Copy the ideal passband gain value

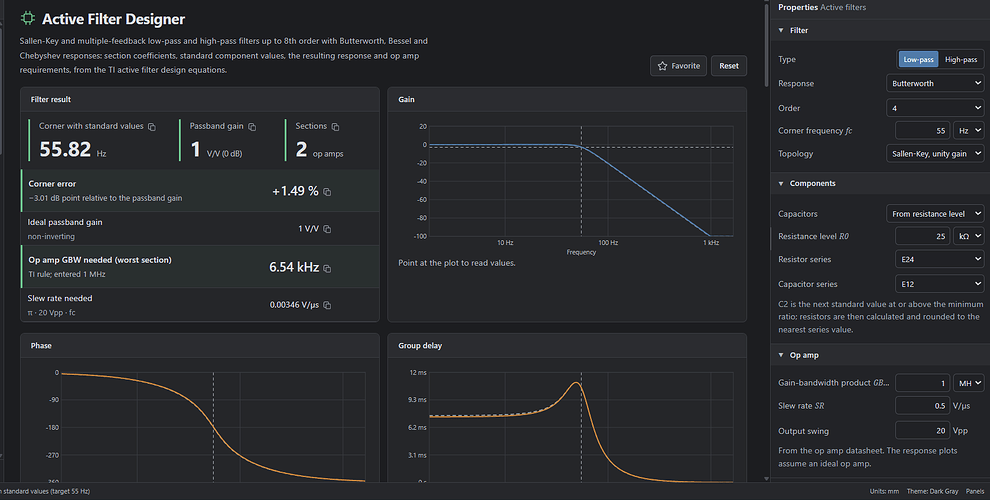[327, 229]
